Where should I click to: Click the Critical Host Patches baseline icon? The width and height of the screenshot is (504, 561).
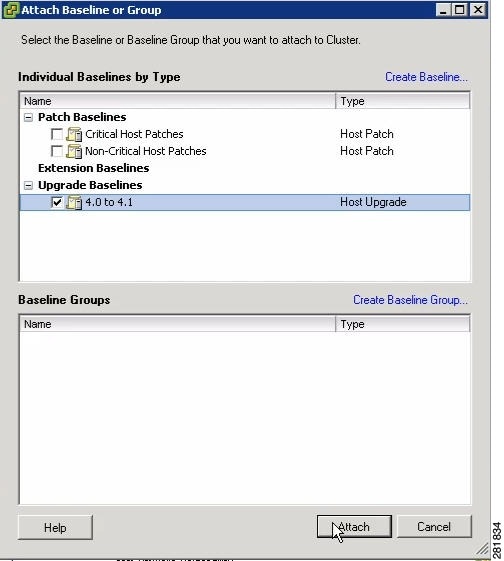(x=74, y=135)
